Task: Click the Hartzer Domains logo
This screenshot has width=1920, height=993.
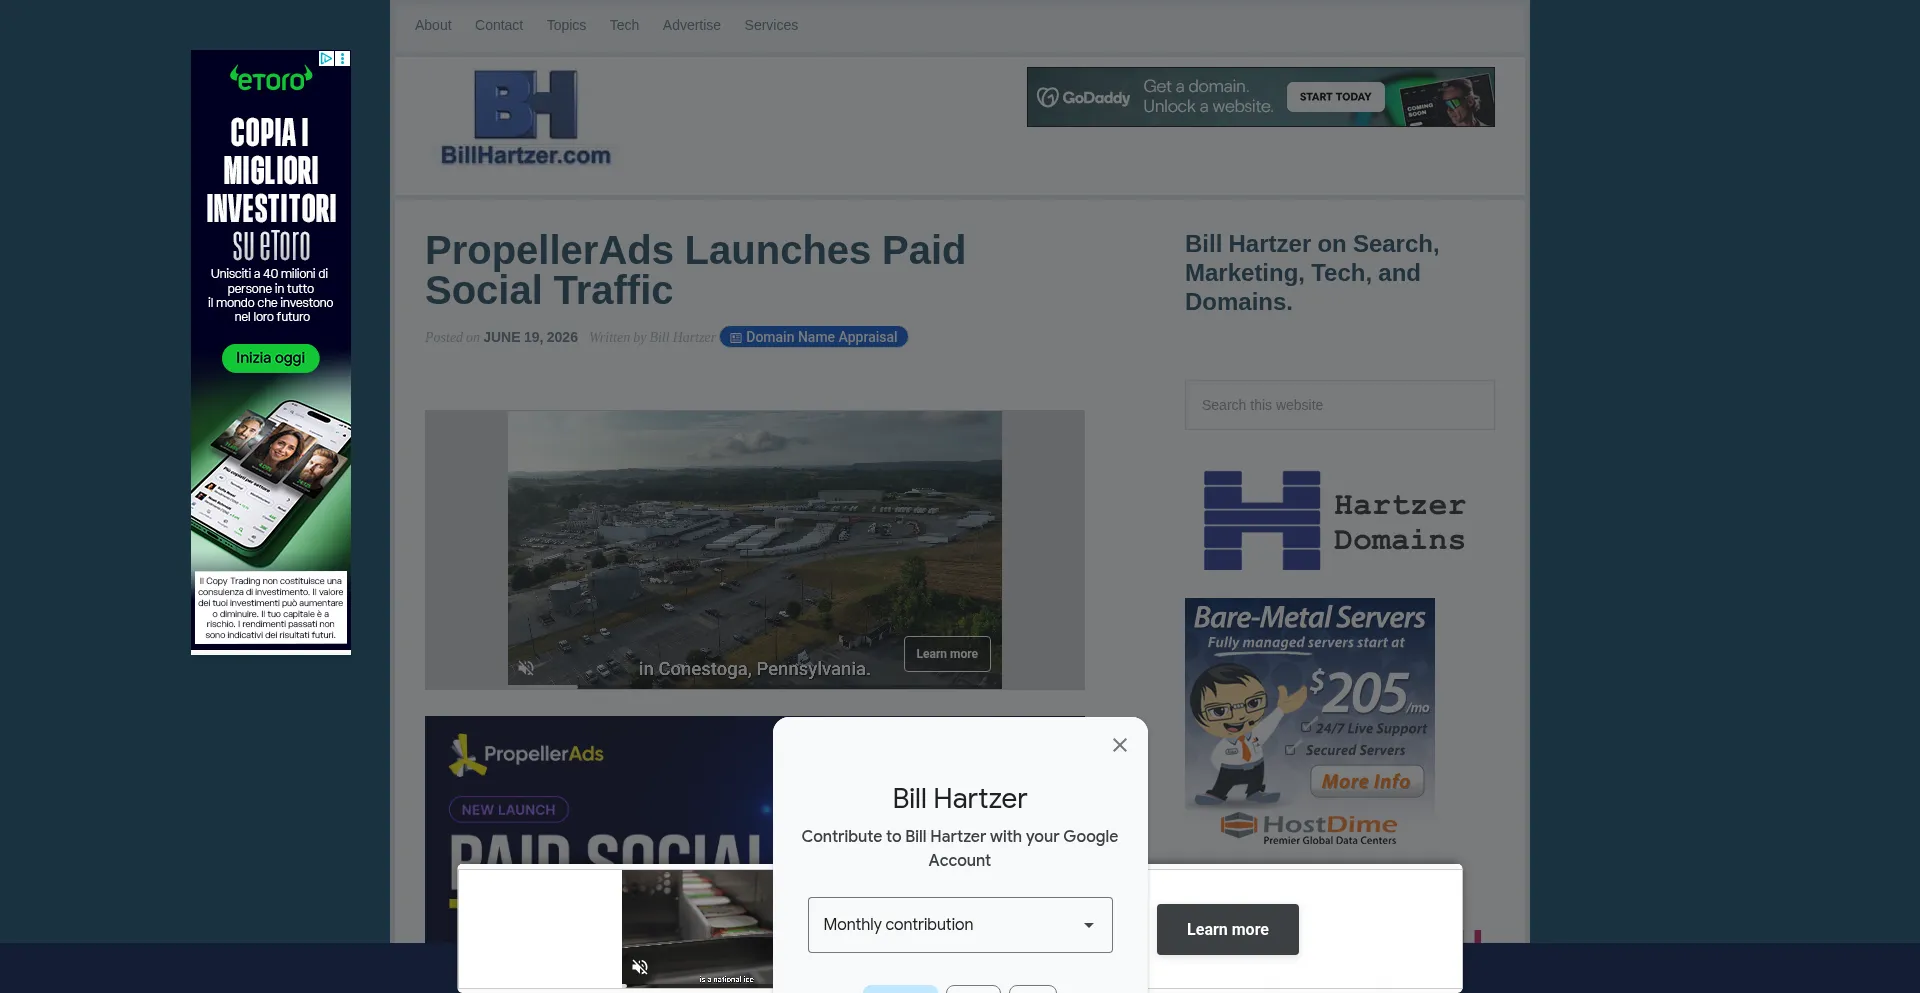Action: (x=1334, y=521)
